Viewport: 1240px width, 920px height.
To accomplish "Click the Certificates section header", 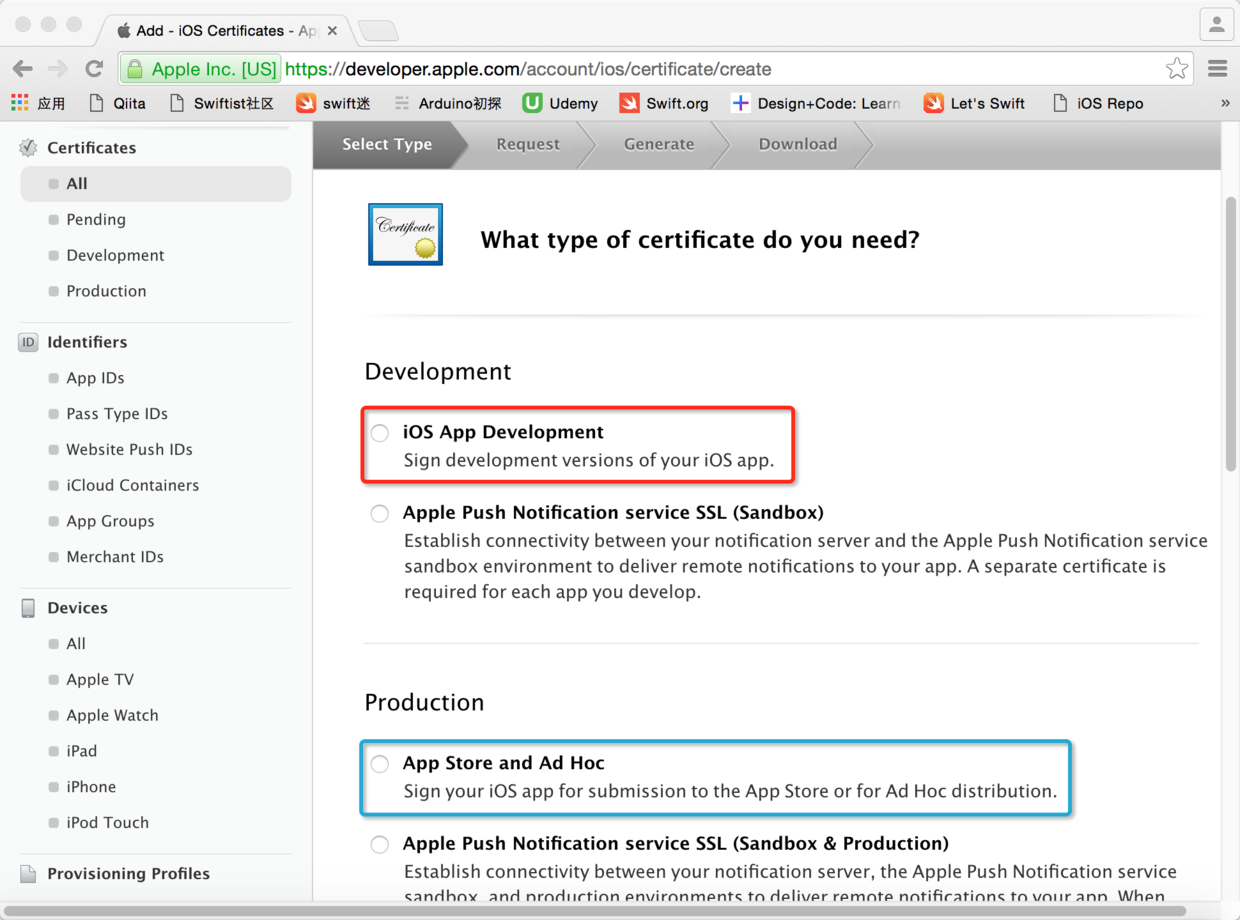I will (x=91, y=148).
